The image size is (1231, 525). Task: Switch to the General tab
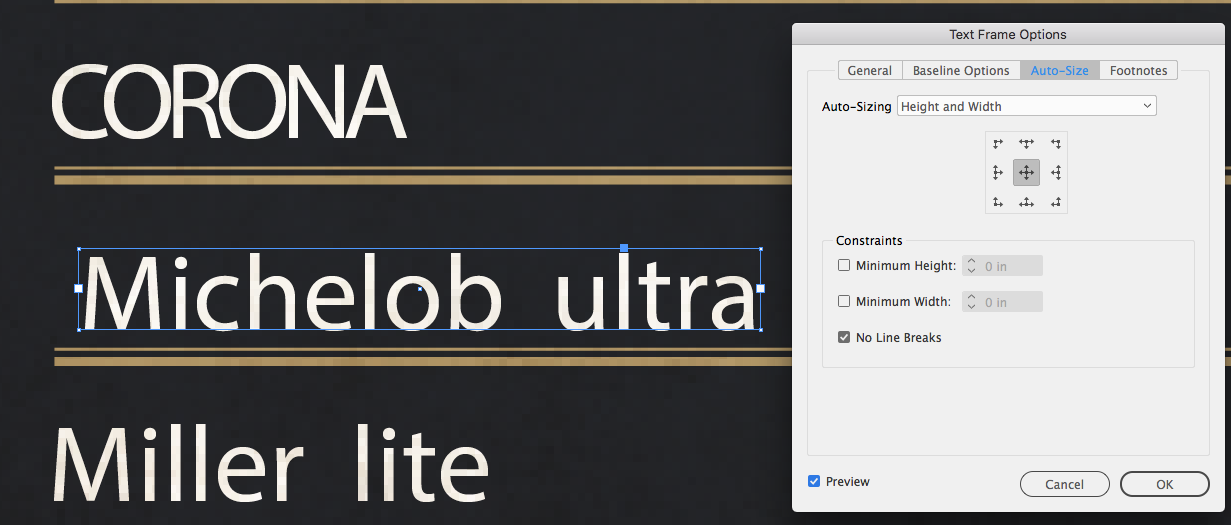(x=869, y=71)
